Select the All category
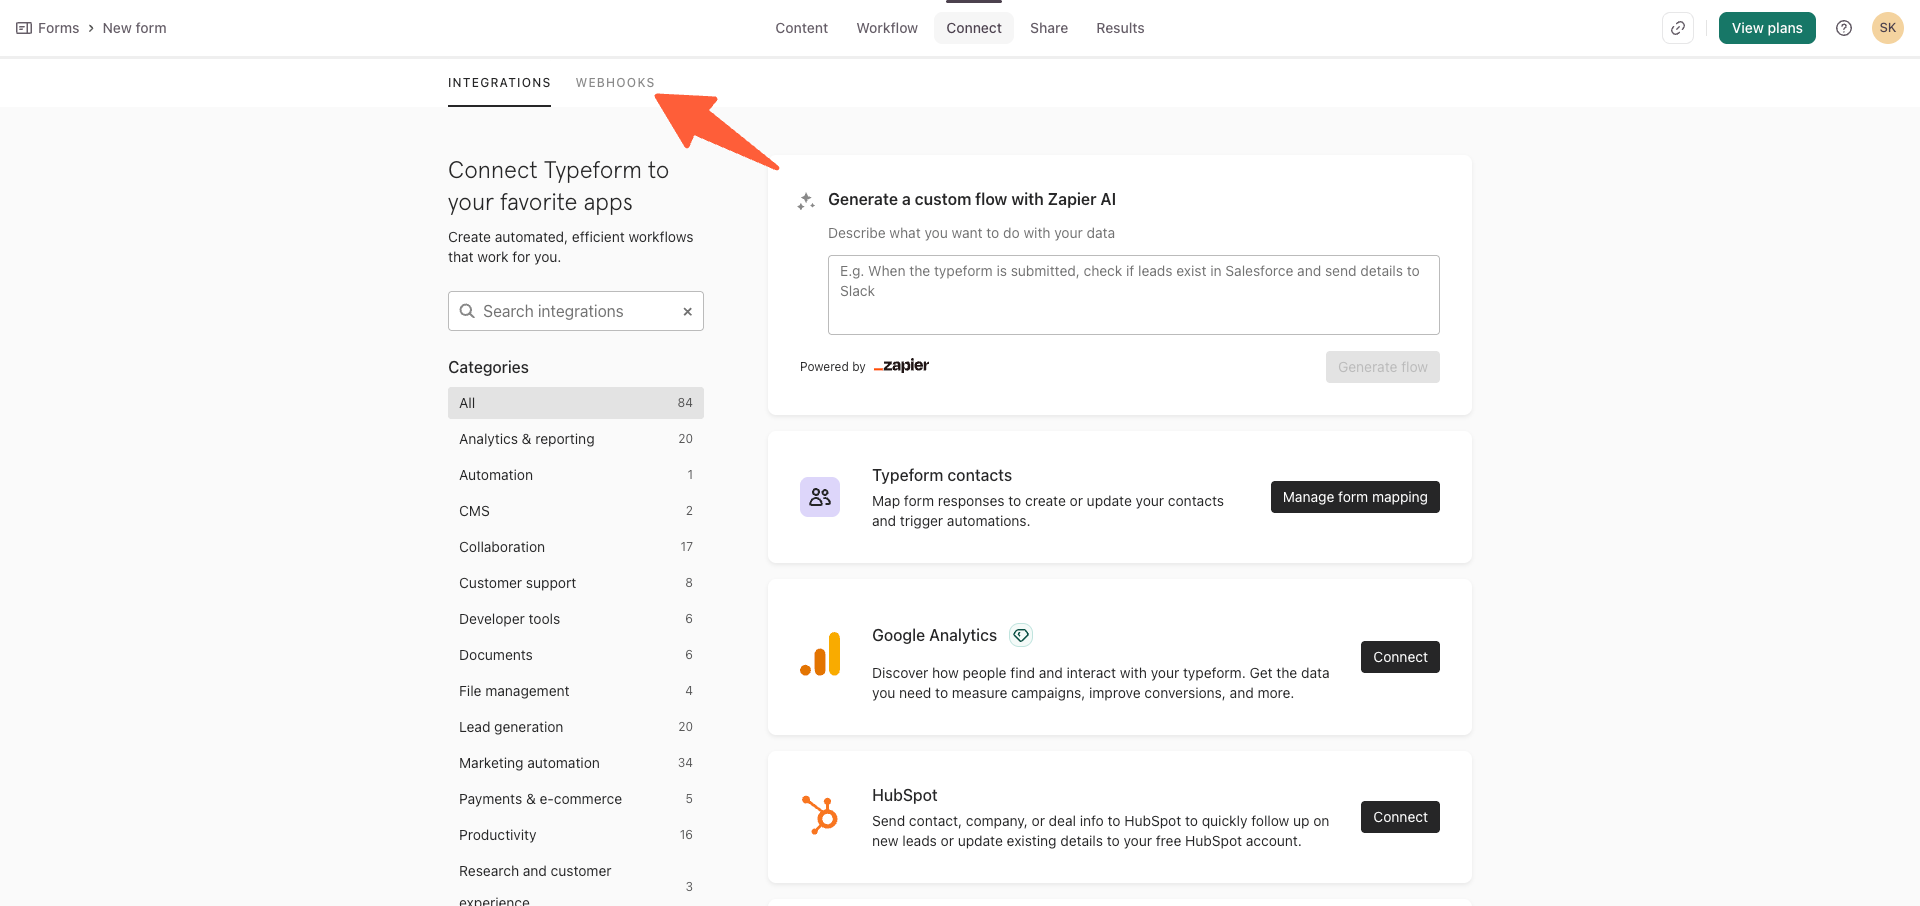The image size is (1920, 906). click(x=576, y=403)
